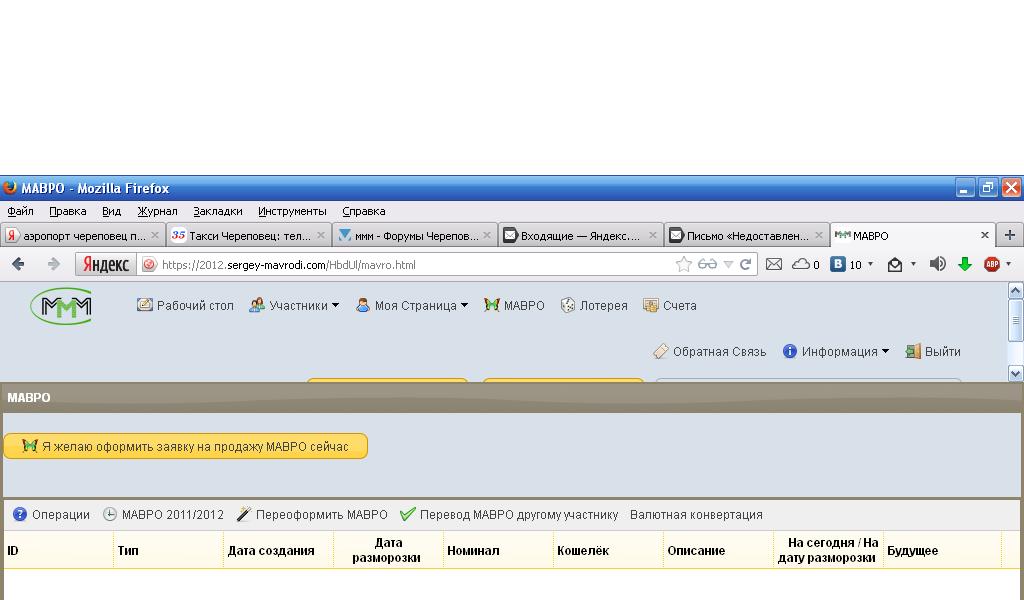Go to Рабочий стол page

pos(185,305)
